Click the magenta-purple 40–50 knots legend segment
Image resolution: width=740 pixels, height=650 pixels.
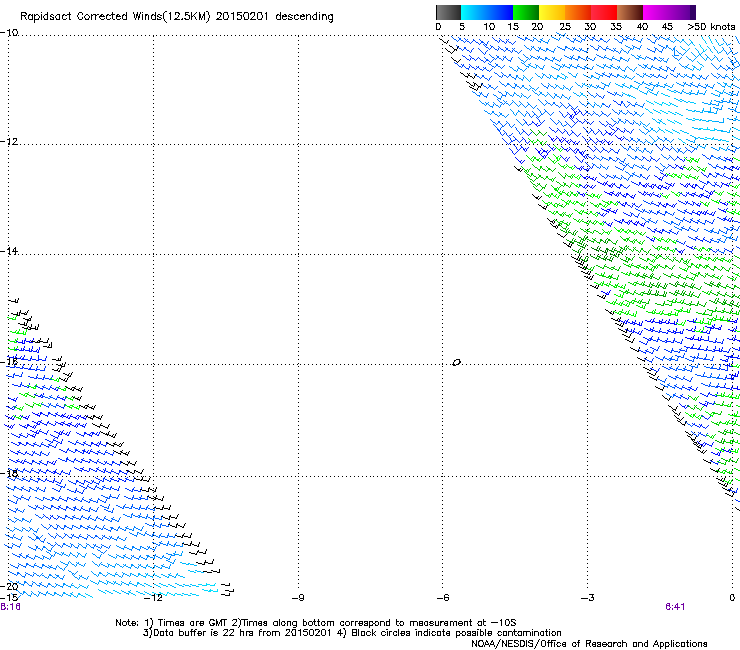tap(669, 12)
